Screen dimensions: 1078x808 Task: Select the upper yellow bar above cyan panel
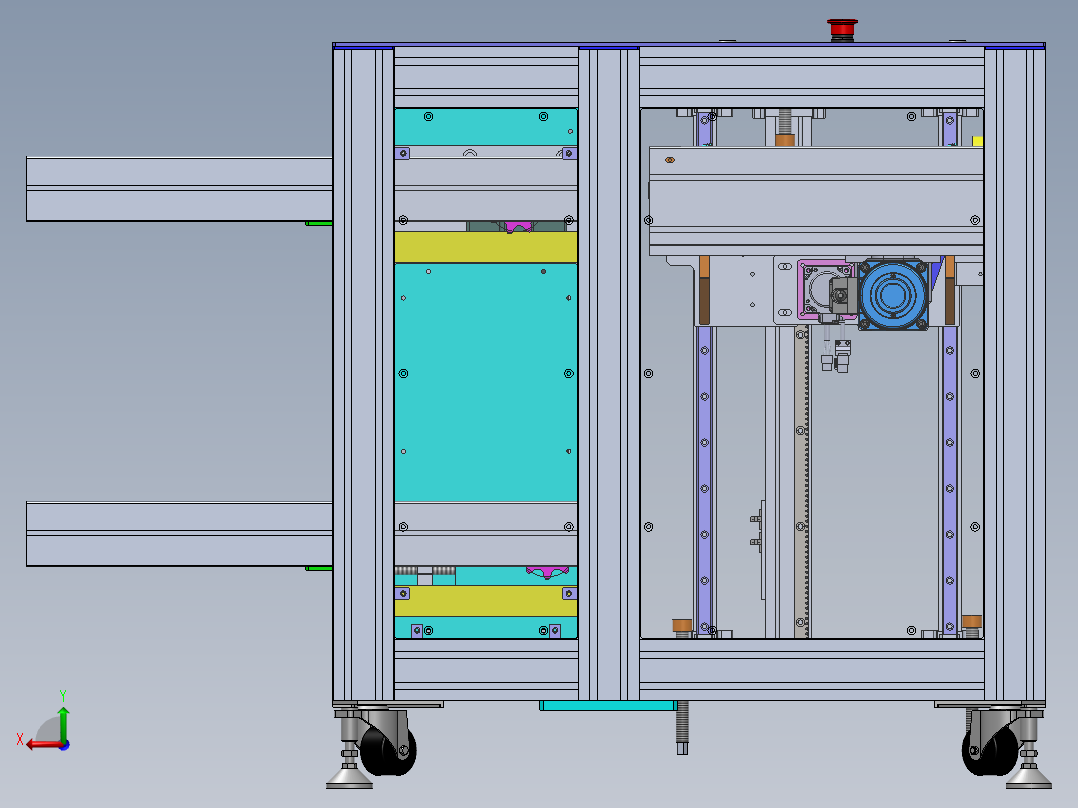pos(485,247)
